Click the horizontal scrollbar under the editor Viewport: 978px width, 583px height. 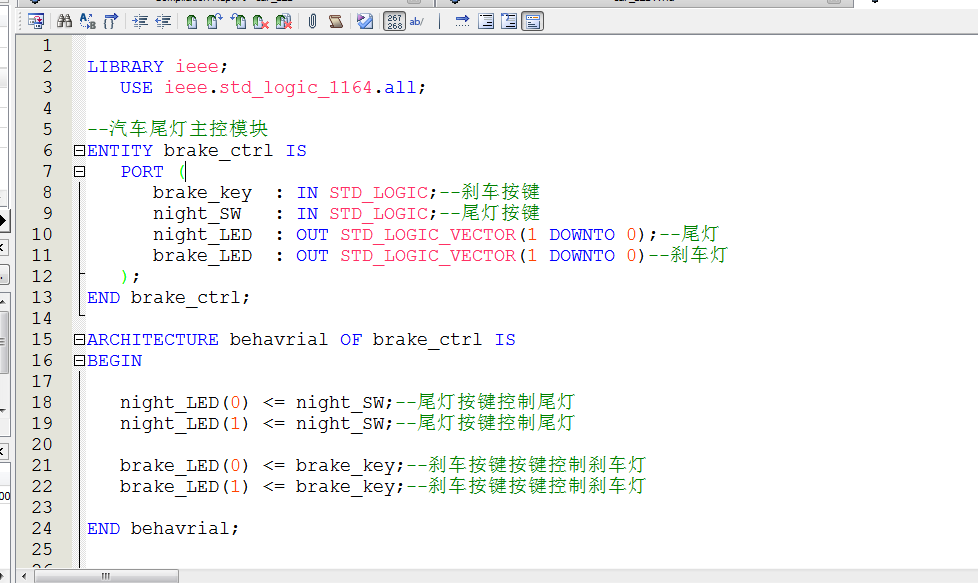pyautogui.click(x=500, y=575)
